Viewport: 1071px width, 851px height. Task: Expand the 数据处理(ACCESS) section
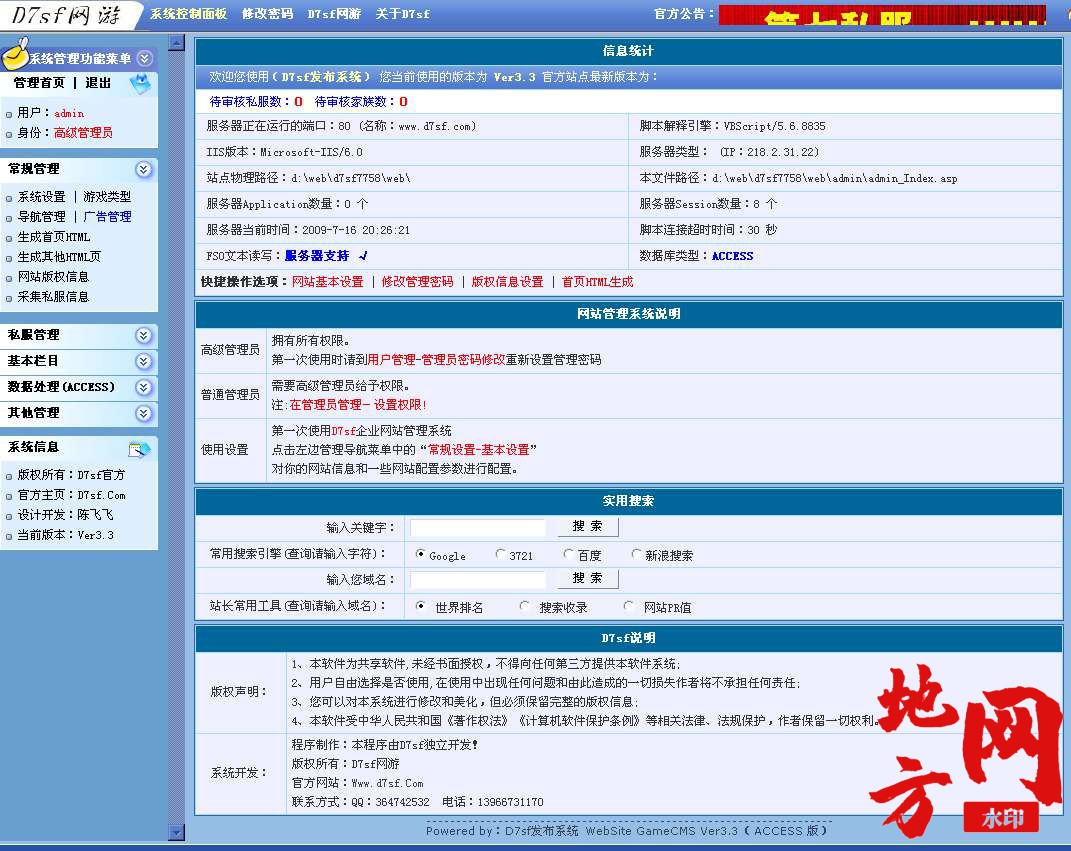tap(143, 387)
